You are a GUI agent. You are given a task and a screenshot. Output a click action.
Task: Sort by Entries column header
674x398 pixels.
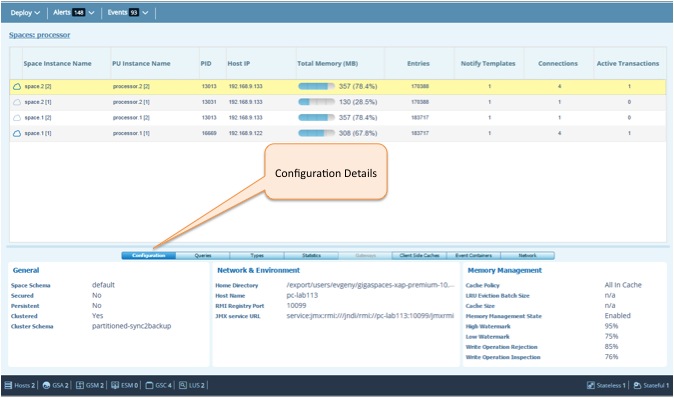coord(418,64)
